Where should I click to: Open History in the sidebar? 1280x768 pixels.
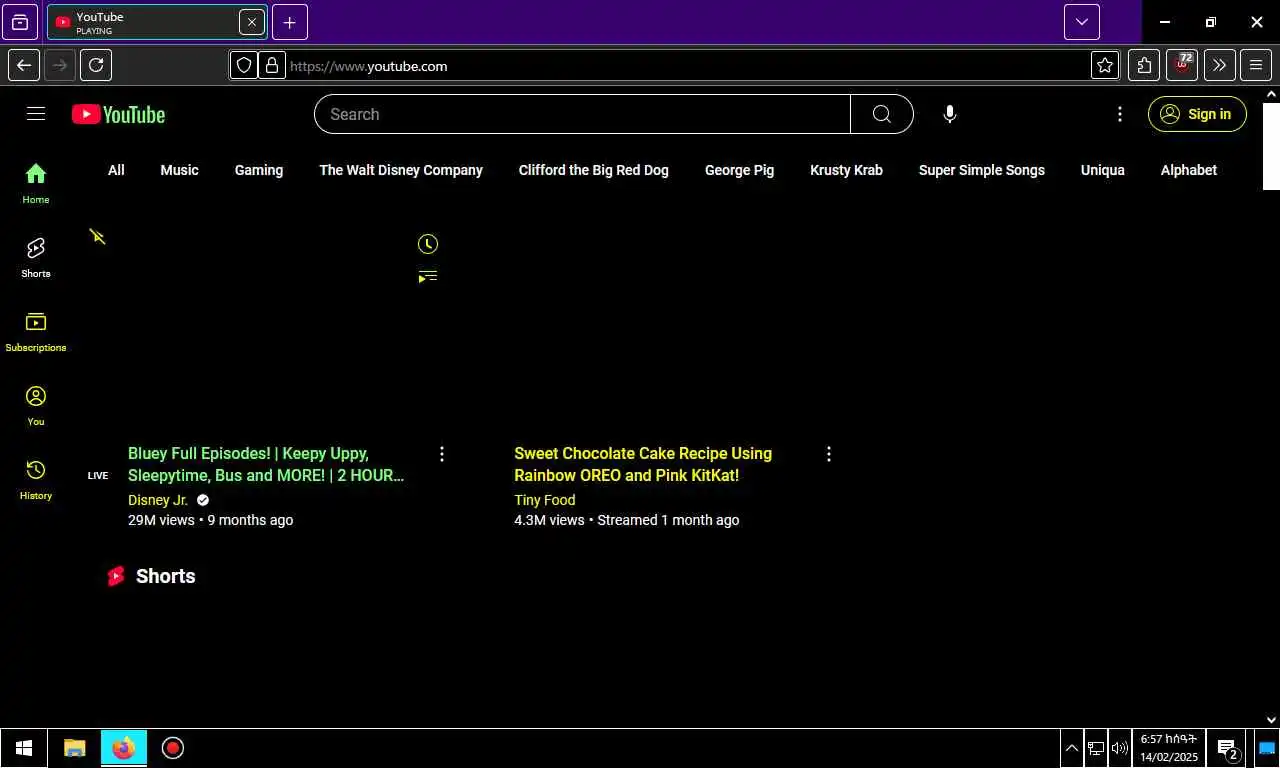36,479
